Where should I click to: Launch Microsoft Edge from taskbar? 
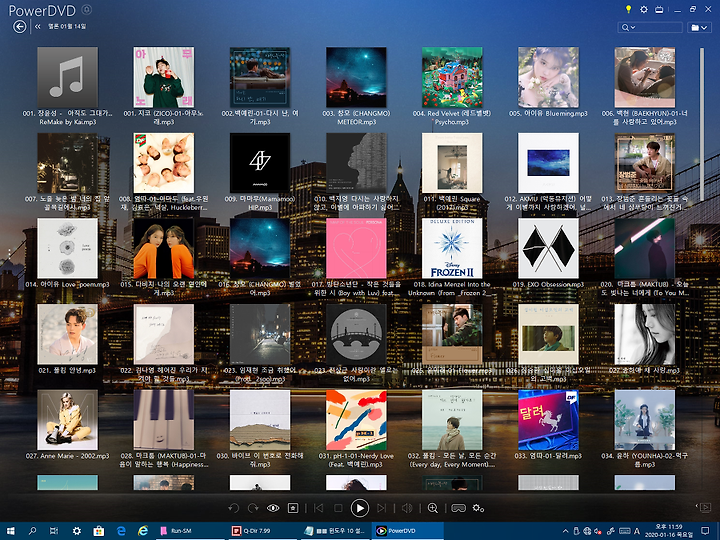pyautogui.click(x=121, y=531)
